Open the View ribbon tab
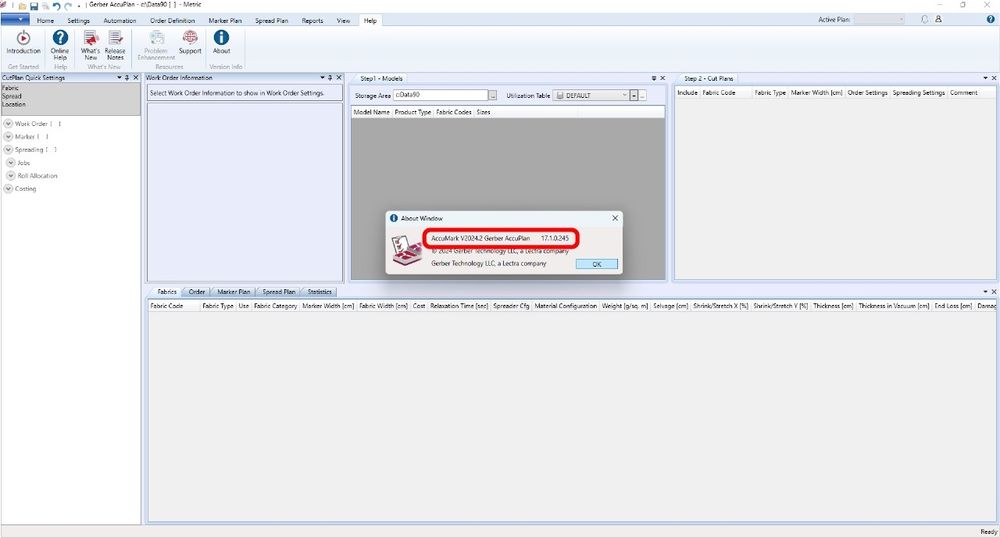1000x538 pixels. click(343, 20)
